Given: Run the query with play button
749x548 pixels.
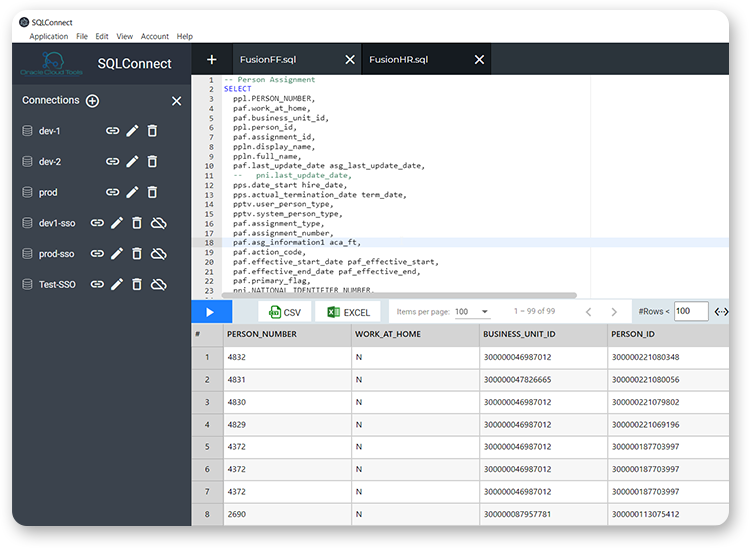Looking at the screenshot, I should click(211, 312).
